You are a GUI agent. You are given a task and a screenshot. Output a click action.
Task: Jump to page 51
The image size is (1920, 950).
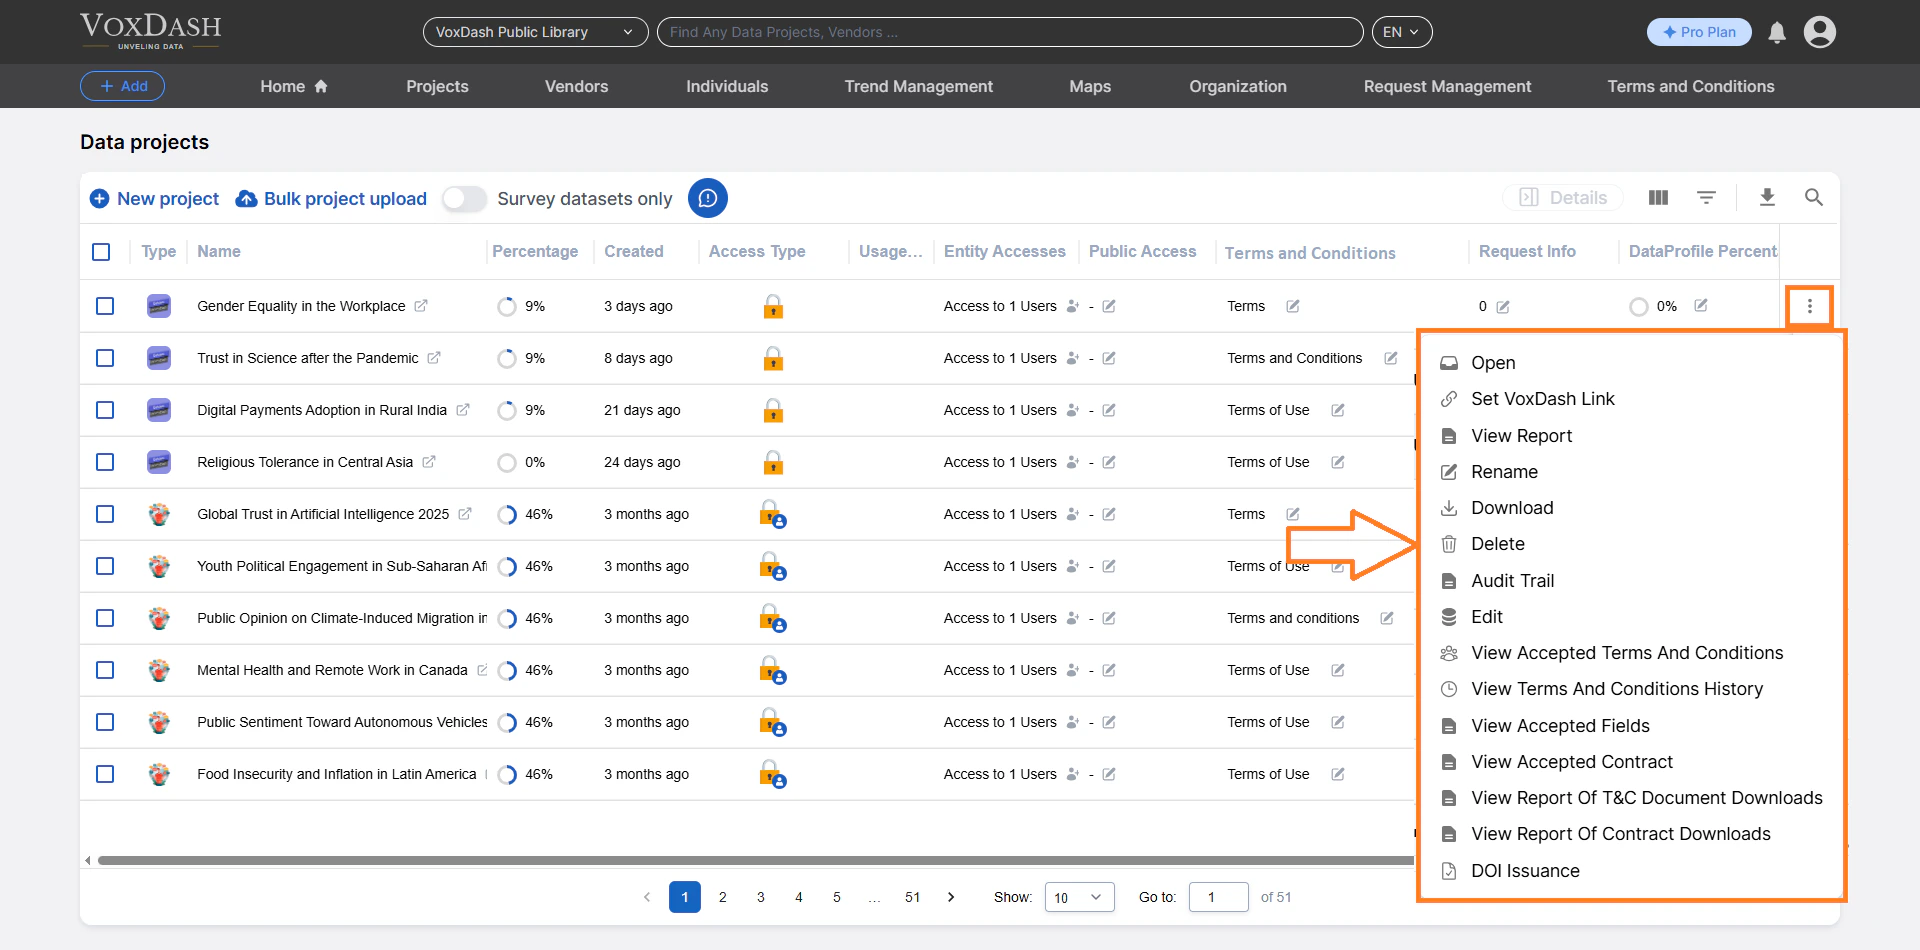click(x=912, y=897)
